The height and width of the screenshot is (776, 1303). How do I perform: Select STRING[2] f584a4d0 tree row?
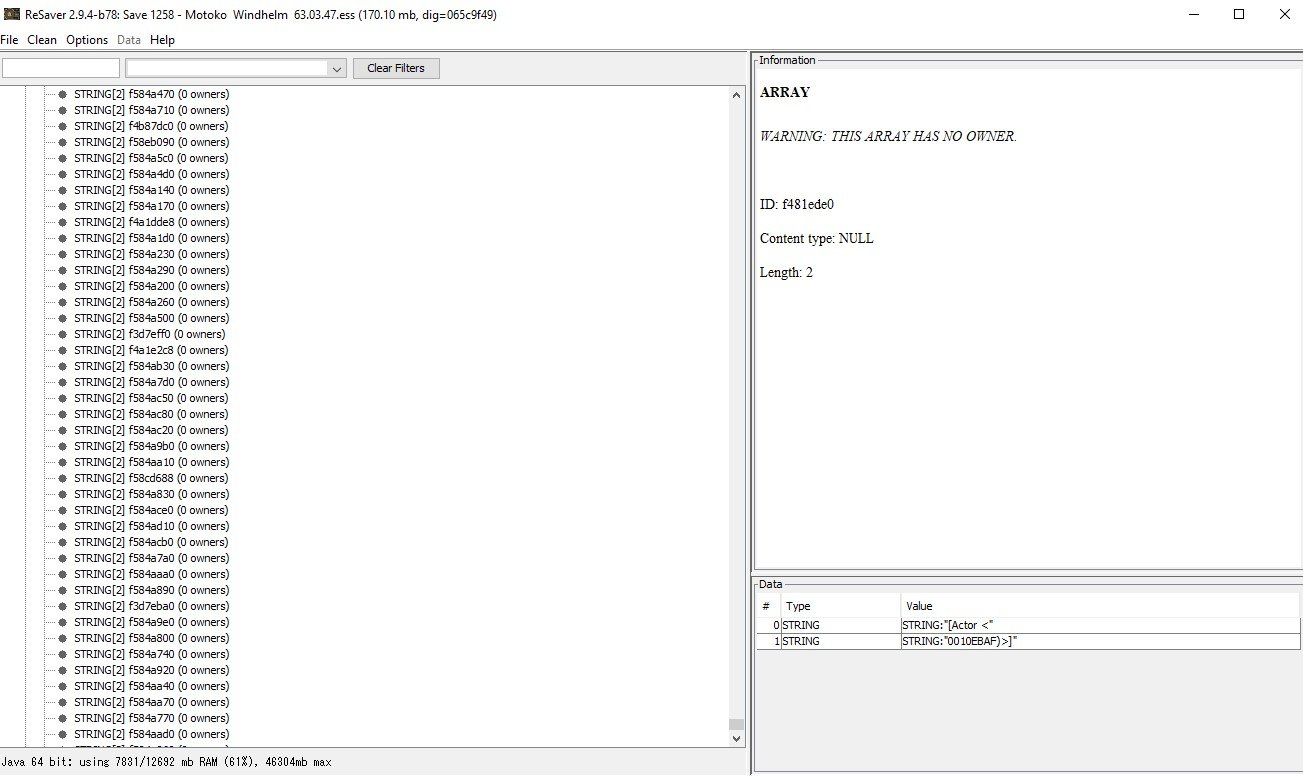(x=151, y=174)
